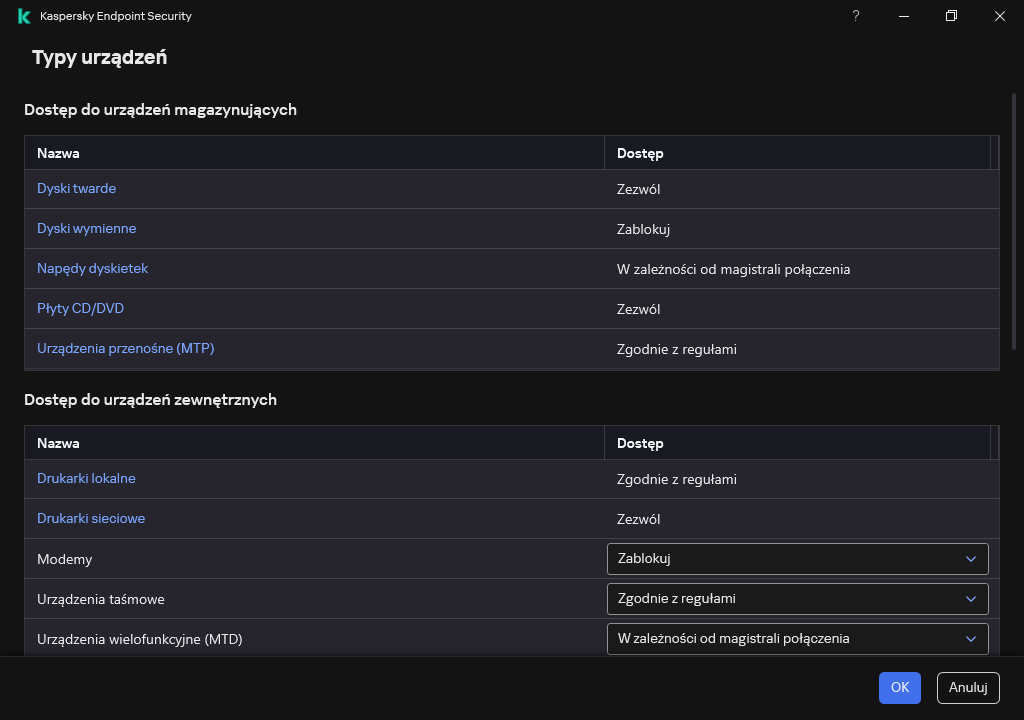This screenshot has height=720, width=1024.
Task: Open Drukarki sieciowe settings
Action: (x=91, y=519)
